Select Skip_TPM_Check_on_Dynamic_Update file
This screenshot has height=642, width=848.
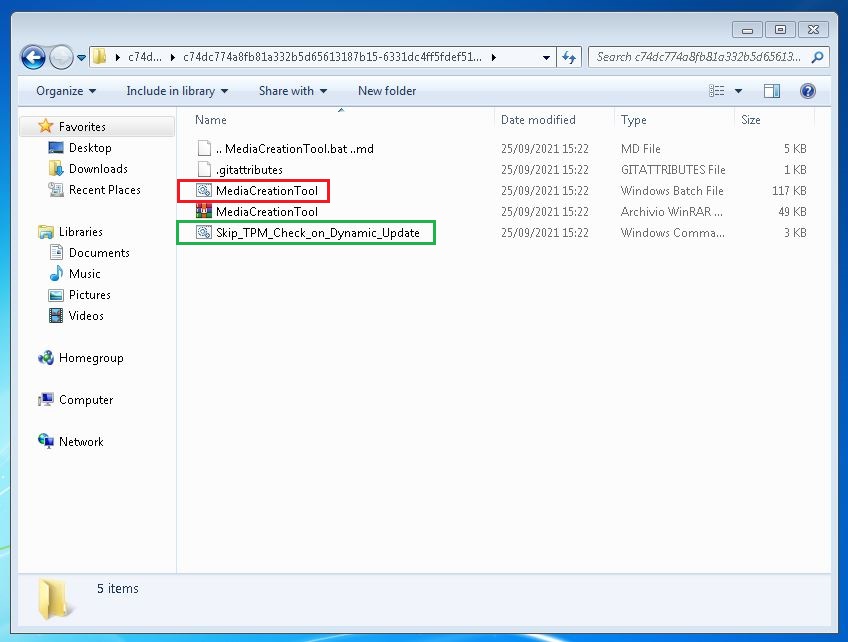click(x=317, y=233)
